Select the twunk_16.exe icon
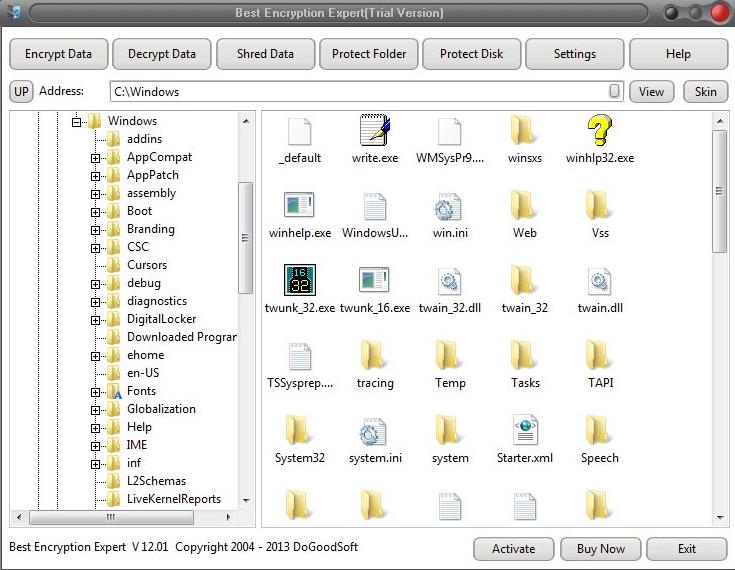735x570 pixels. click(x=375, y=280)
